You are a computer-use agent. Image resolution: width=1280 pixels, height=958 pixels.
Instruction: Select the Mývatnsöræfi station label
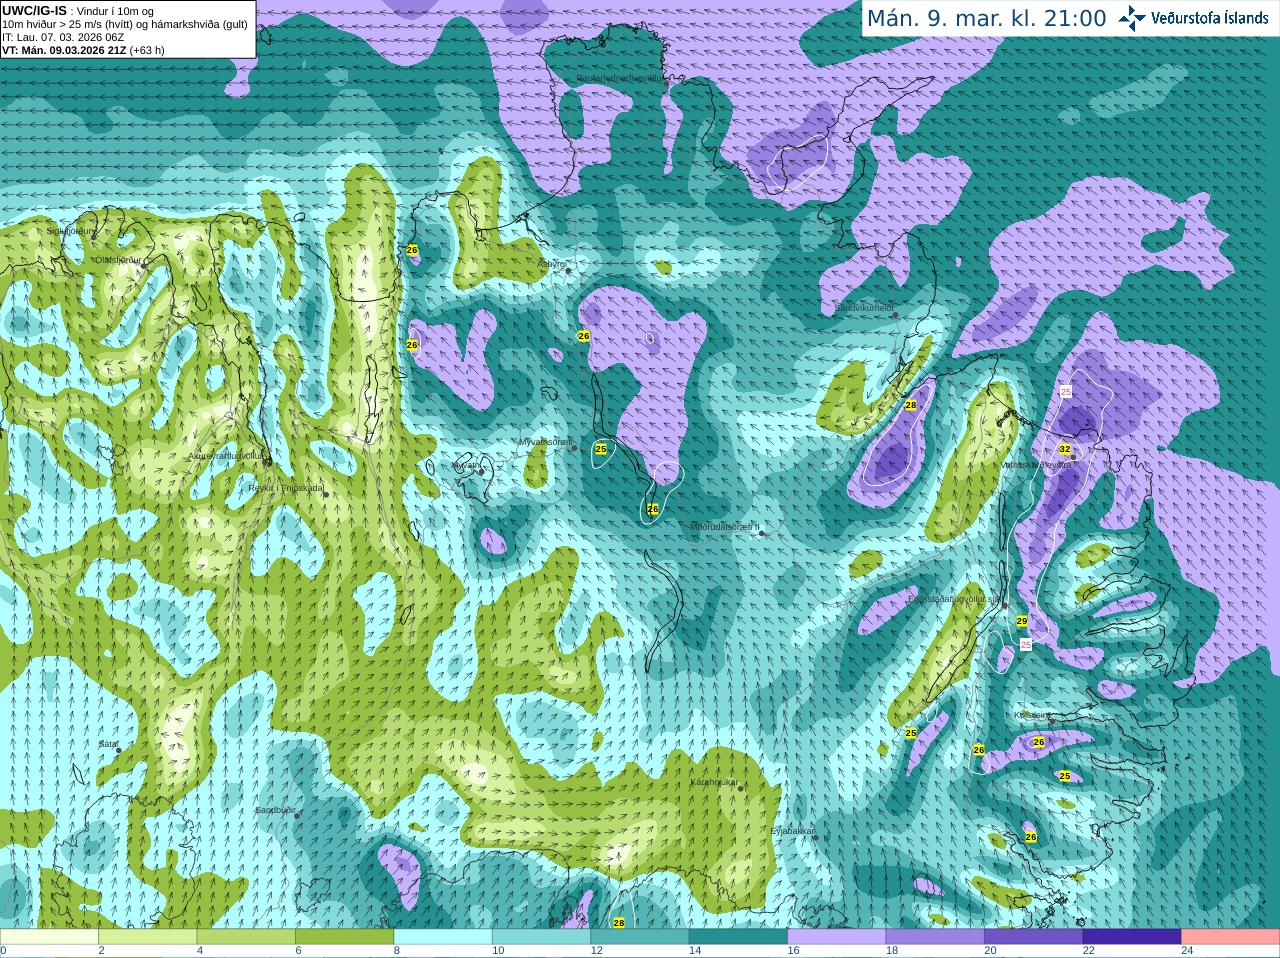click(x=545, y=441)
